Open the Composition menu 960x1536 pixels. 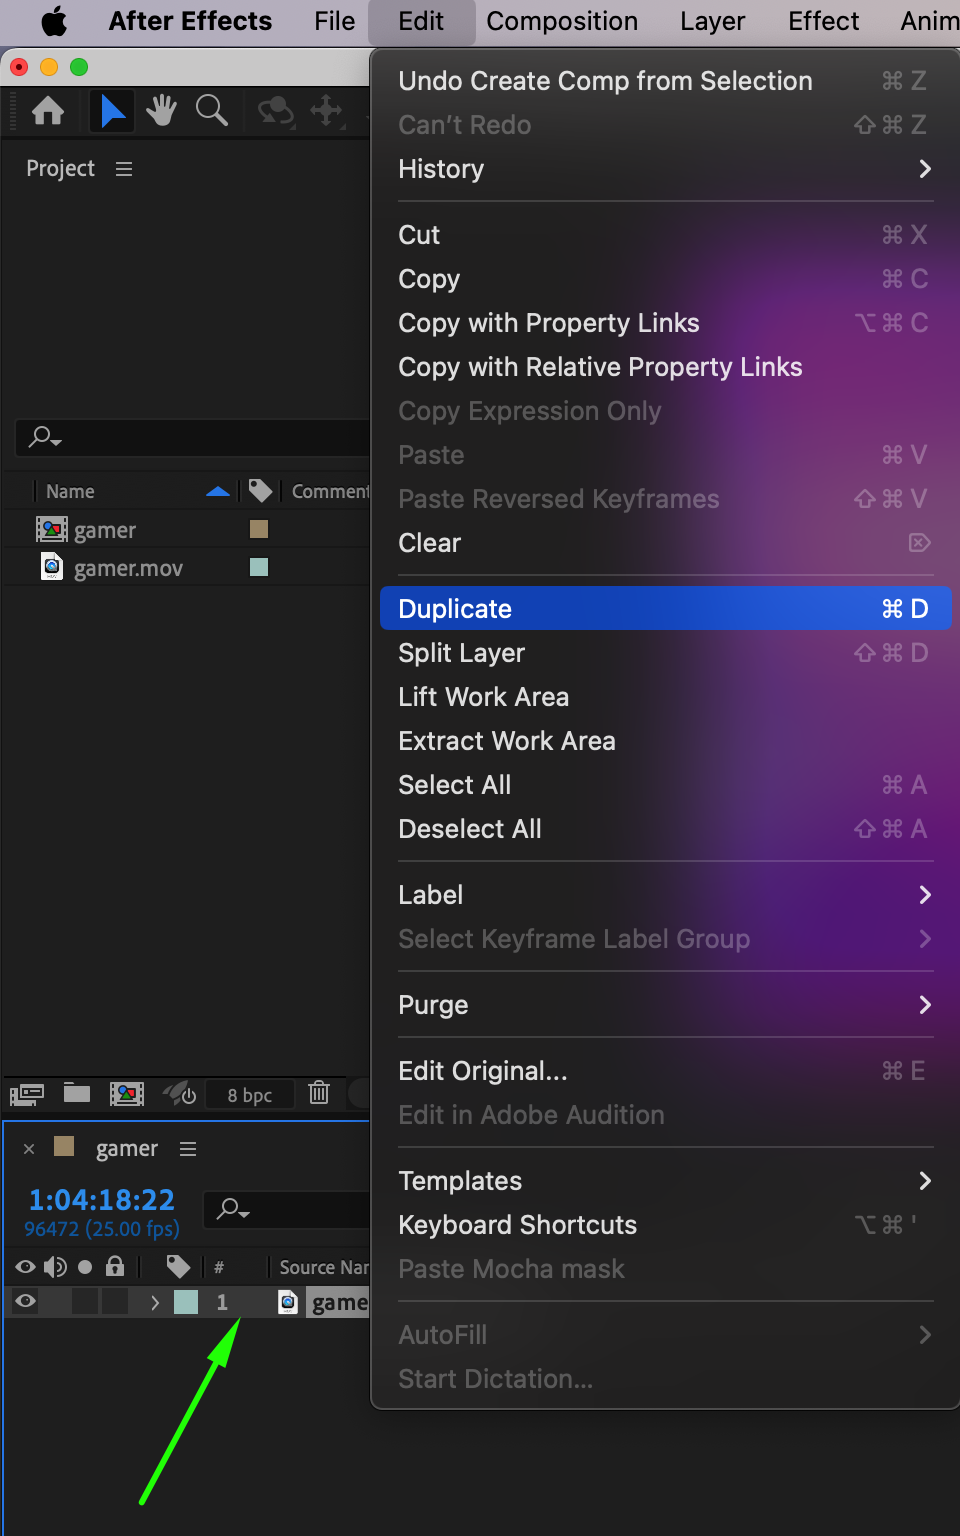(x=562, y=21)
